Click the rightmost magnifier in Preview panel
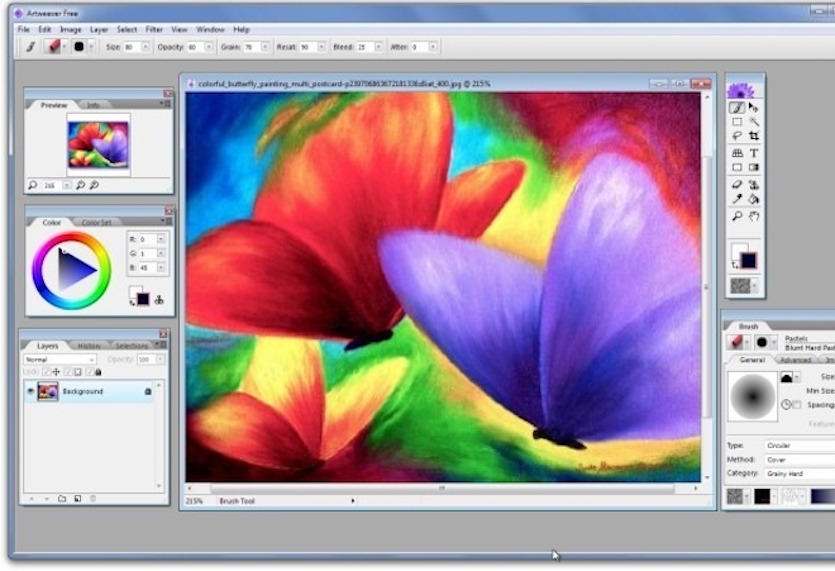 pyautogui.click(x=94, y=185)
